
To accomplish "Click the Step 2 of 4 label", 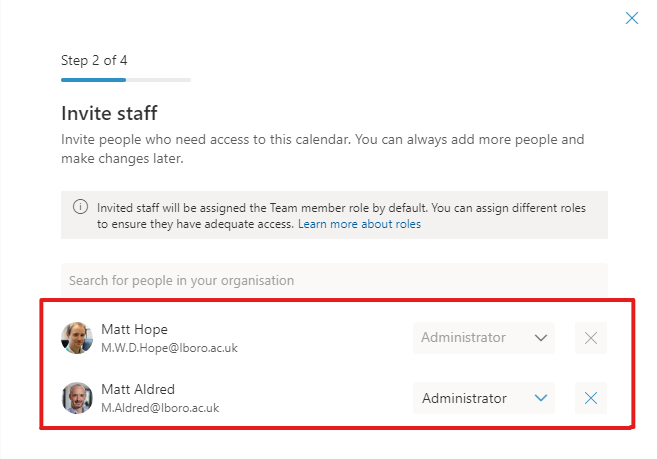I will pos(94,60).
